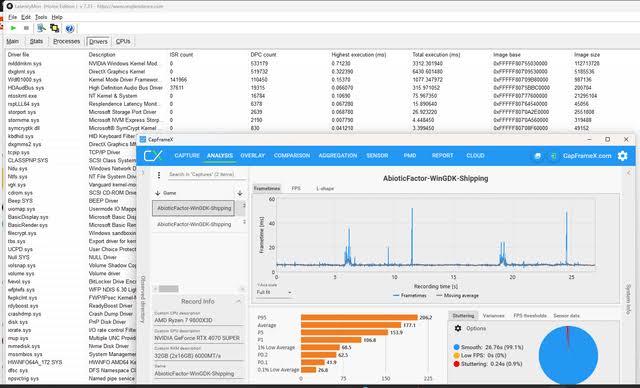Expand the System Info side panel
Image resolution: width=640 pixels, height=388 pixels.
[x=628, y=299]
